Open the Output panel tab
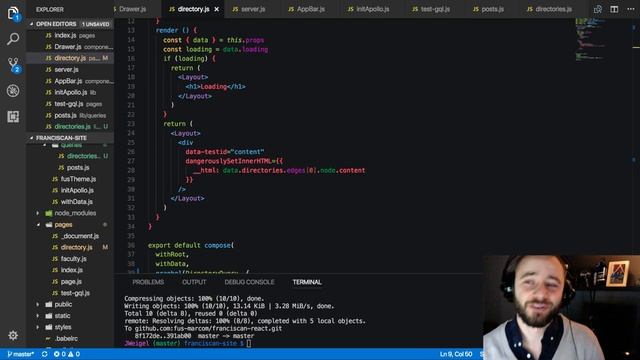 pos(194,282)
